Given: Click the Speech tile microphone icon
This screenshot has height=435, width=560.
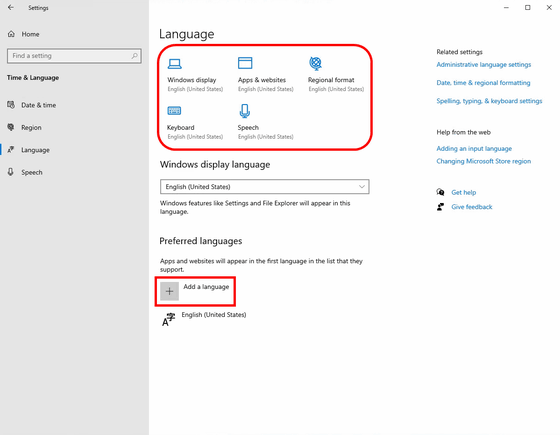Looking at the screenshot, I should [x=245, y=111].
